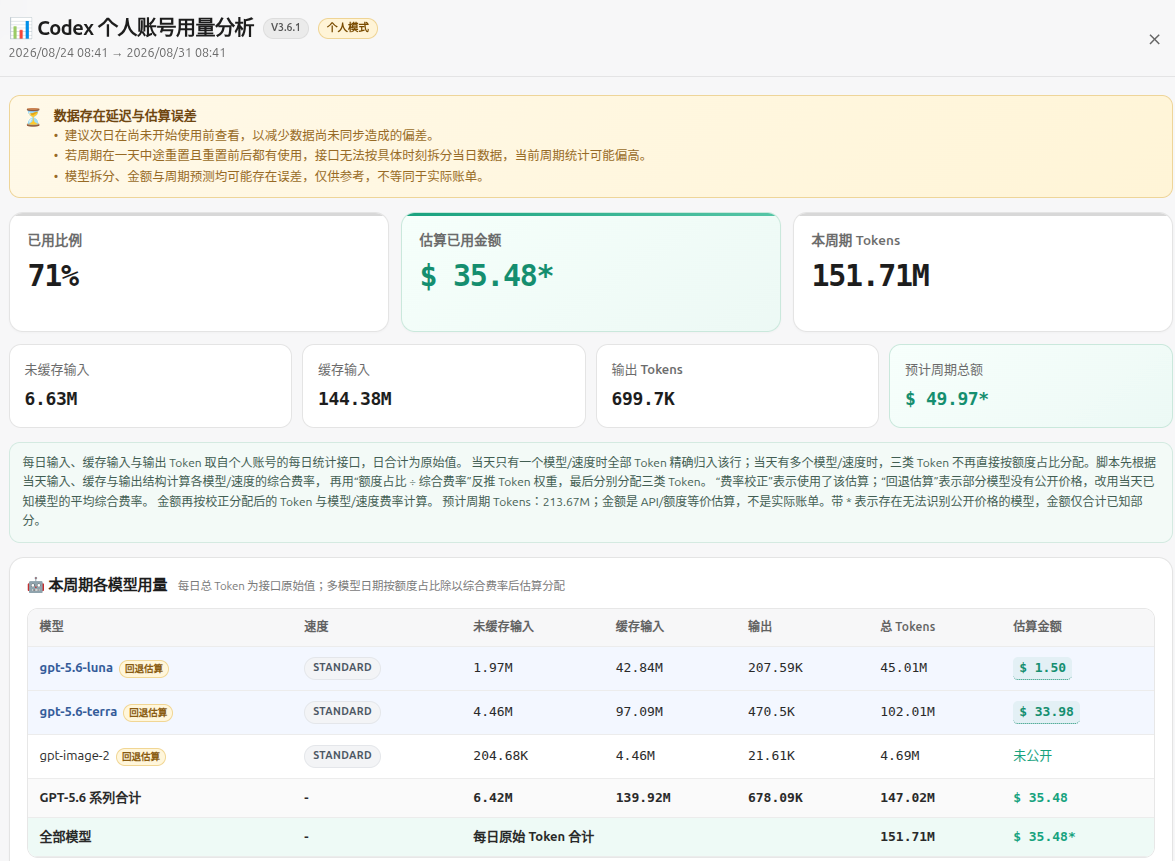Select the 本周期 Tokens 151.71M card
The width and height of the screenshot is (1175, 861).
[x=982, y=273]
